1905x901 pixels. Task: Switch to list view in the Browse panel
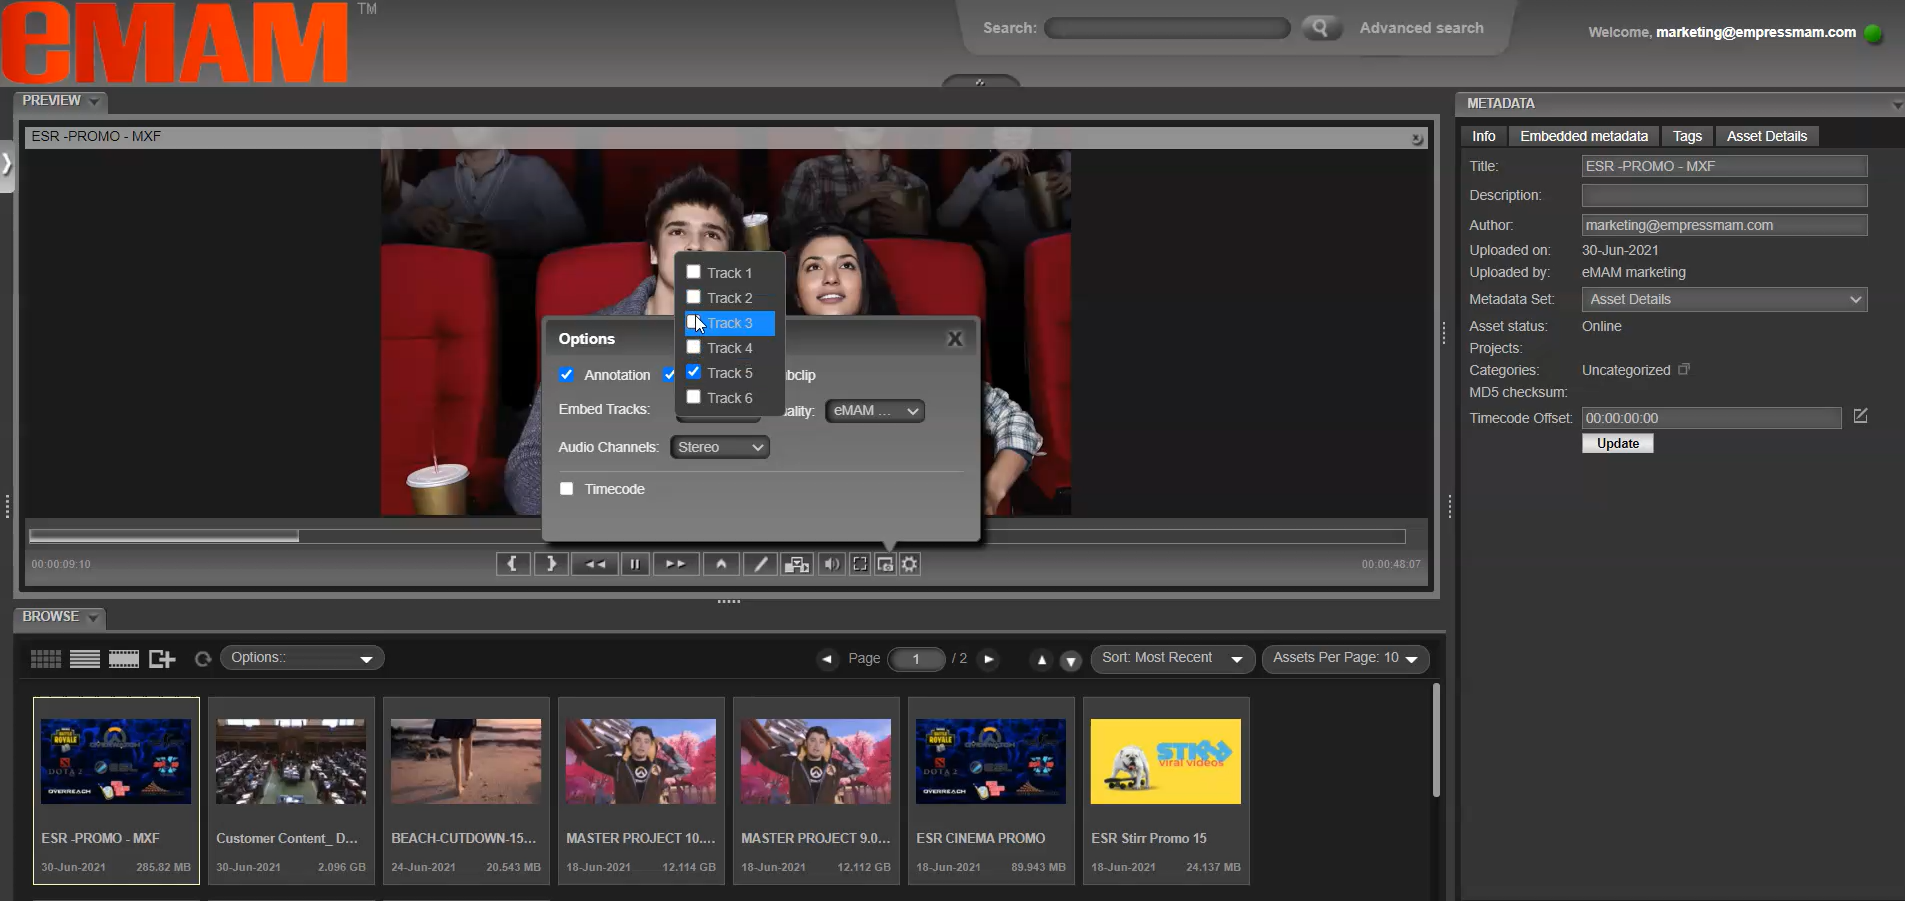tap(84, 658)
